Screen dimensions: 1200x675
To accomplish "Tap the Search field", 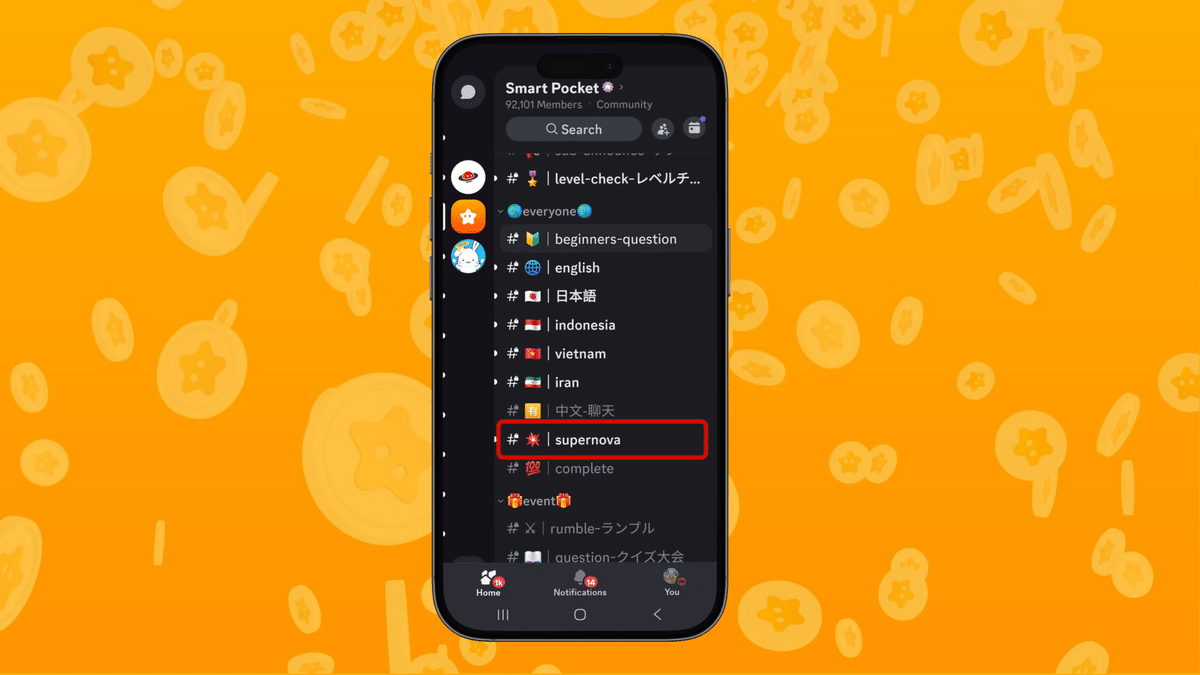I will 573,129.
